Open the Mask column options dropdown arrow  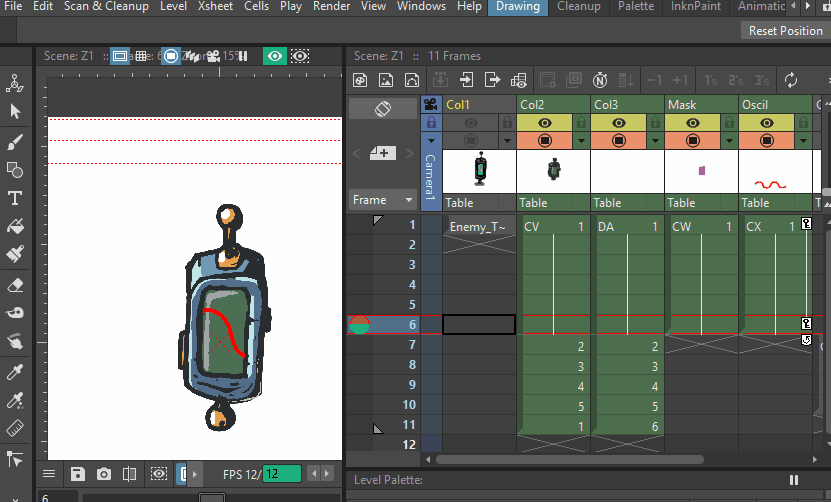click(x=730, y=140)
